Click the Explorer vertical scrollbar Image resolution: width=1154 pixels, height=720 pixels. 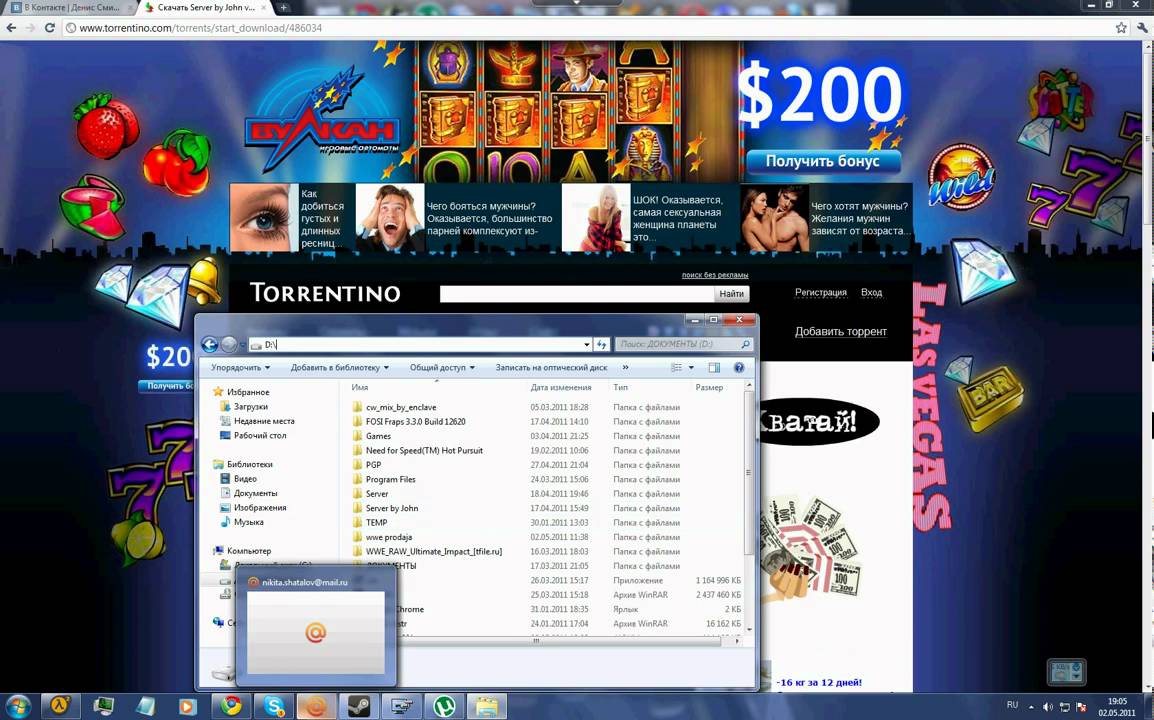click(749, 474)
